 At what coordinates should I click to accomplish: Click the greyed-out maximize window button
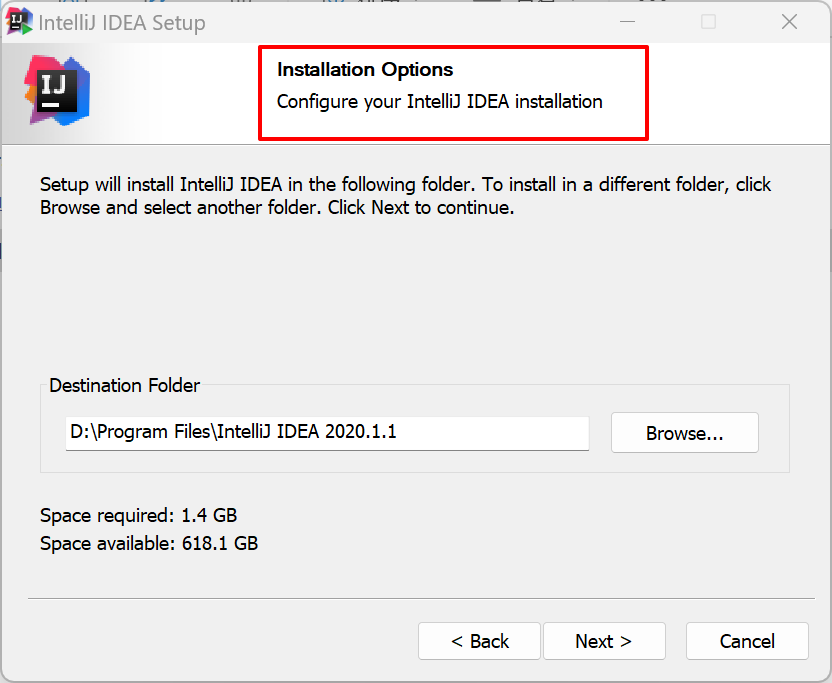tap(708, 22)
